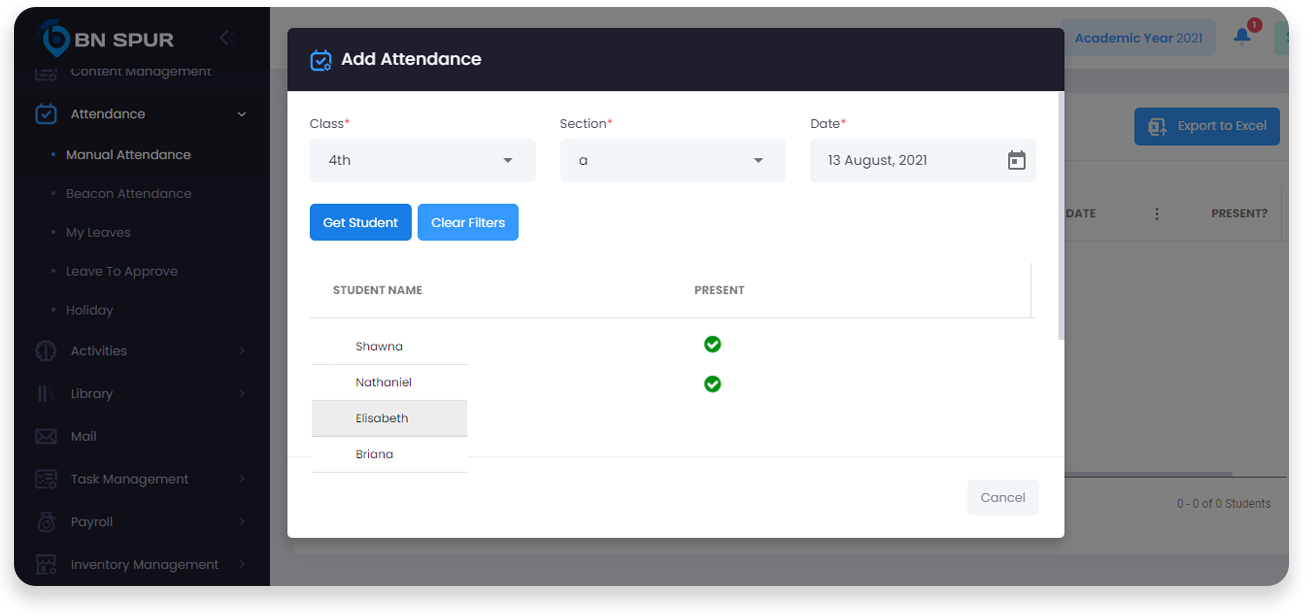
Task: Open the Section dropdown showing a
Action: coord(672,160)
